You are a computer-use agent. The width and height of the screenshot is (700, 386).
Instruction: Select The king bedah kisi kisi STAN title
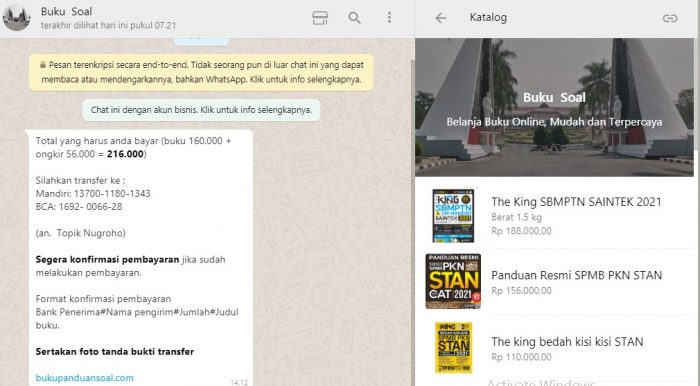(567, 342)
